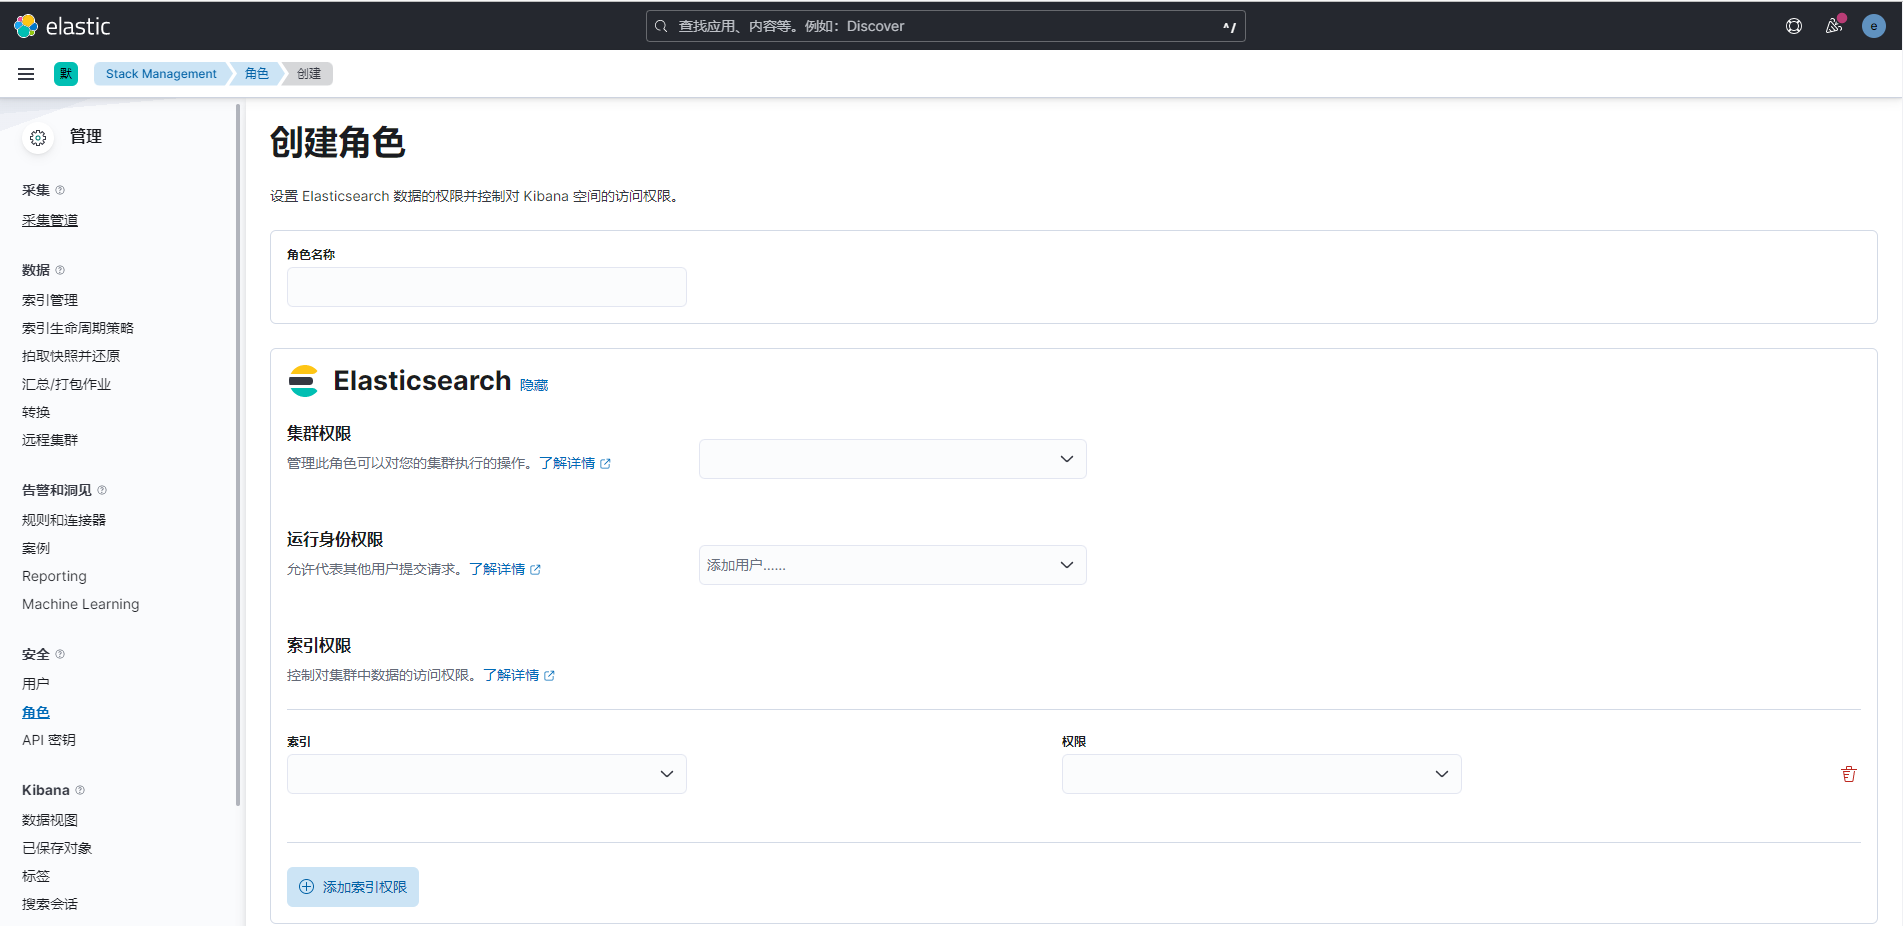Click the 添加索引权限 button
Screen dimensions: 1903x926
[x=353, y=887]
